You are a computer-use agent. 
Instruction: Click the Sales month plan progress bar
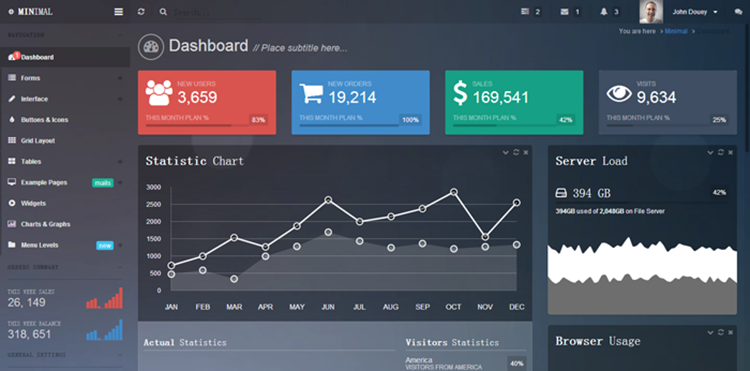[x=504, y=126]
